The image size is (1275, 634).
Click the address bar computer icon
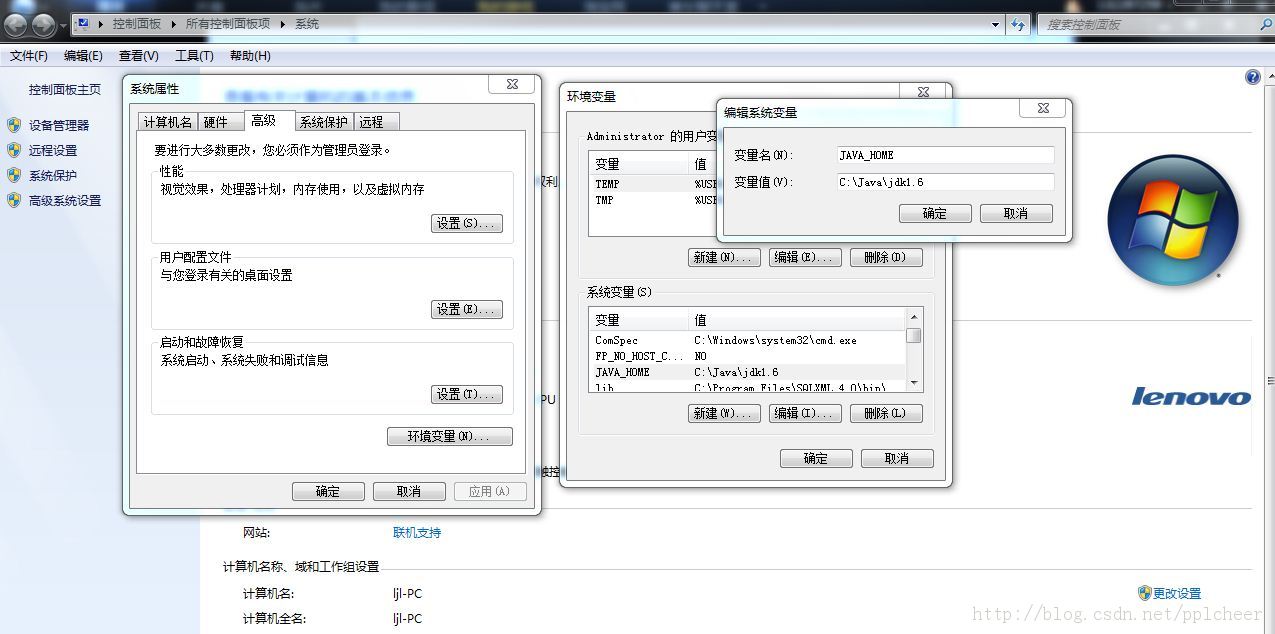[83, 24]
